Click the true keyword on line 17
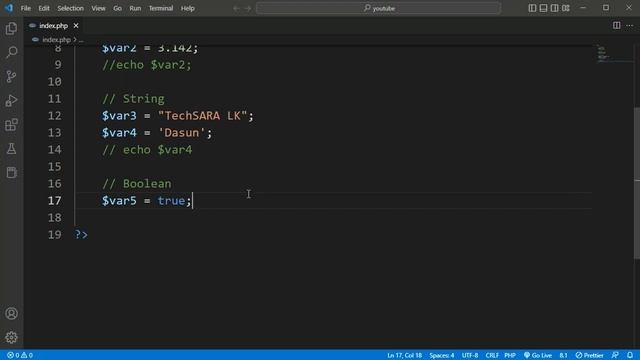This screenshot has width=640, height=360. tap(171, 200)
